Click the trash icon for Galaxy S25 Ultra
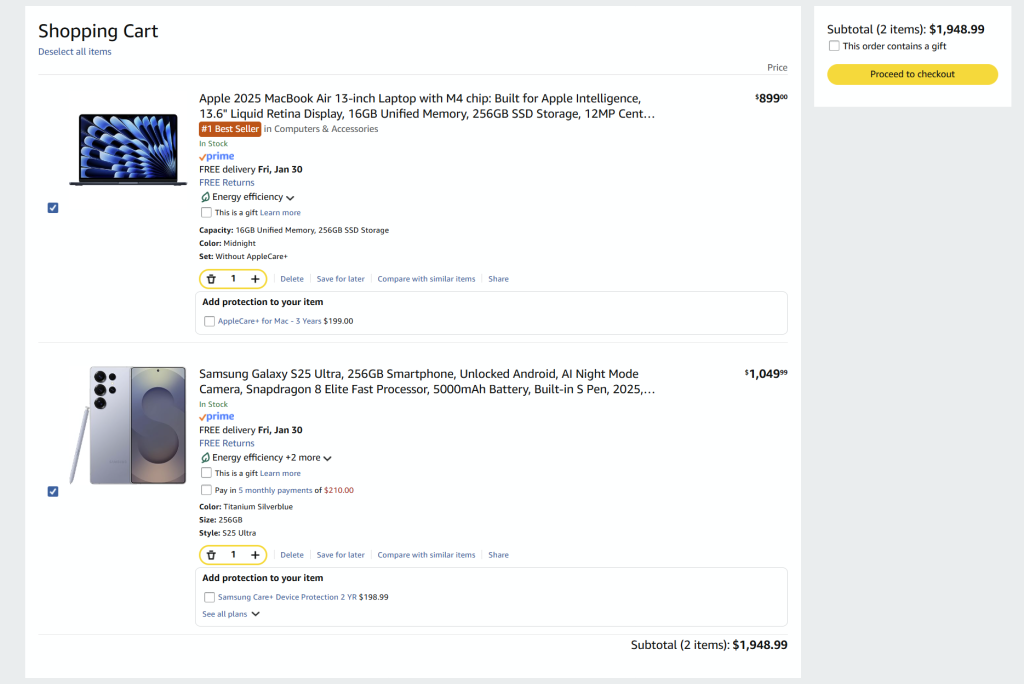1024x684 pixels. click(211, 555)
